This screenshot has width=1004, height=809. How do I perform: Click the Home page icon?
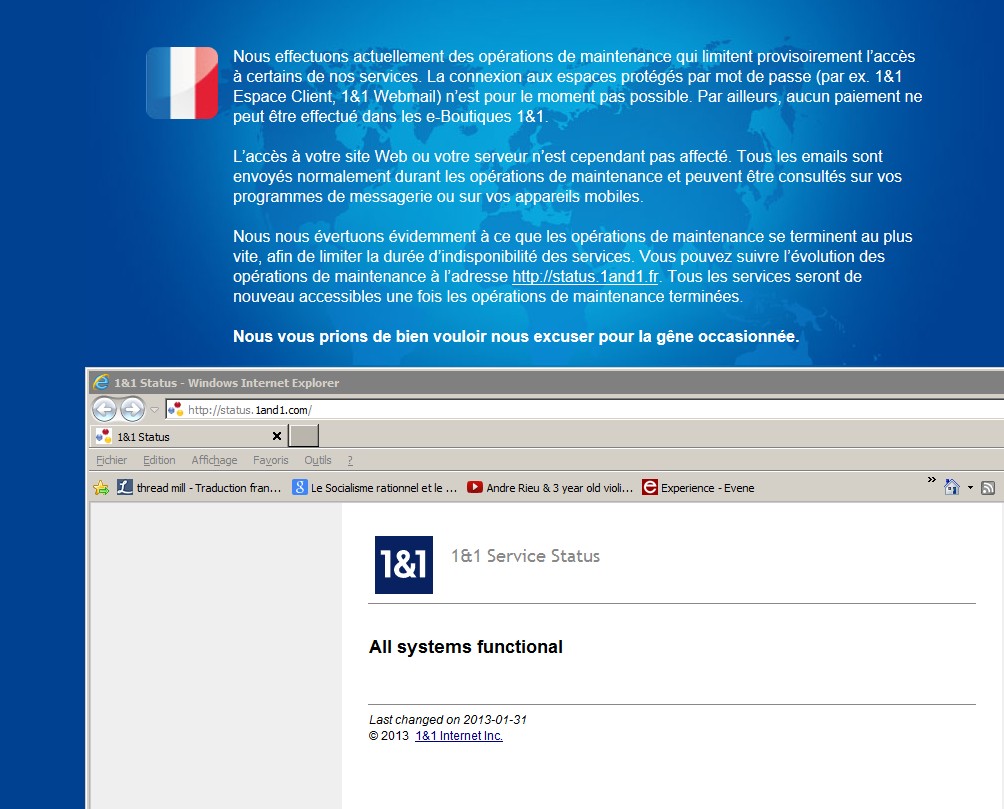point(951,487)
